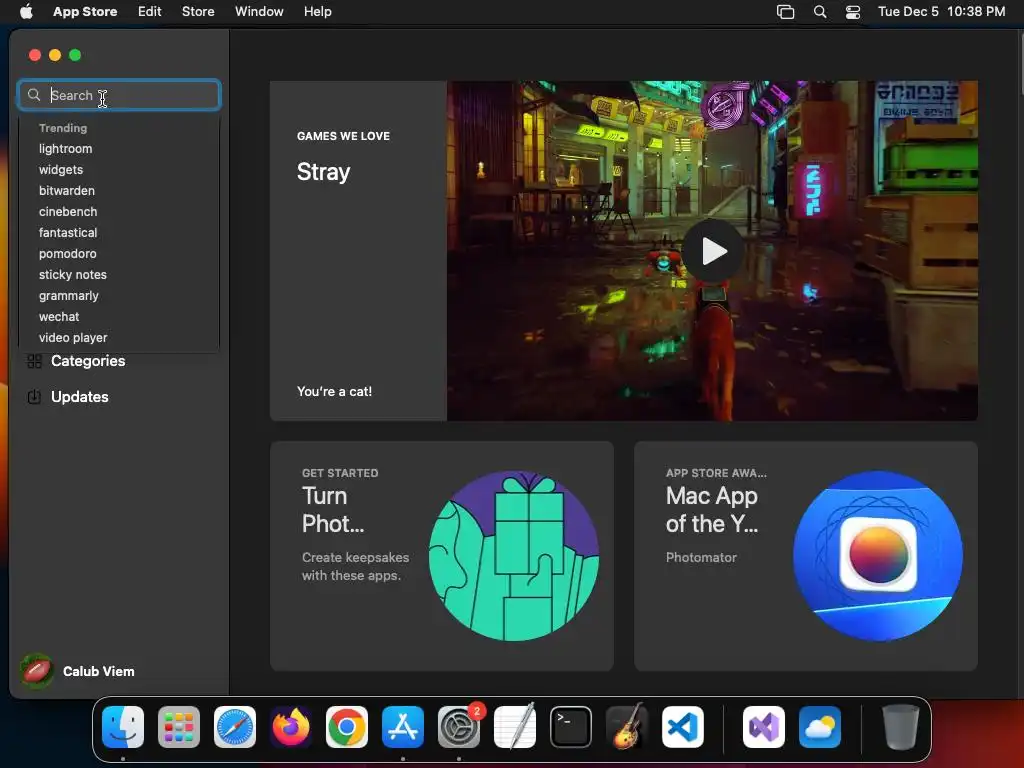Click the football account avatar

37,671
